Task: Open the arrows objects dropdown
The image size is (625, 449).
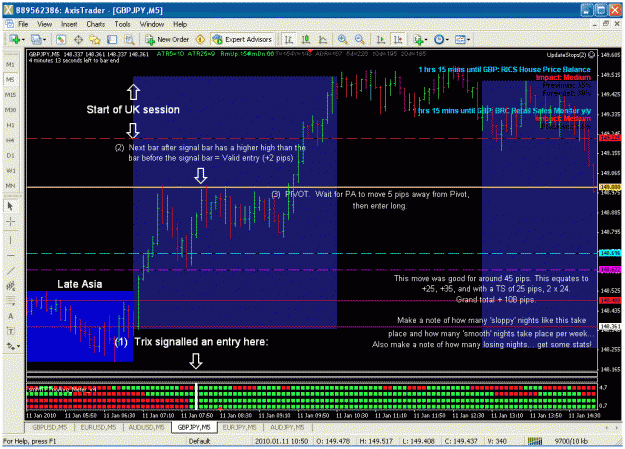Action: pyautogui.click(x=12, y=346)
